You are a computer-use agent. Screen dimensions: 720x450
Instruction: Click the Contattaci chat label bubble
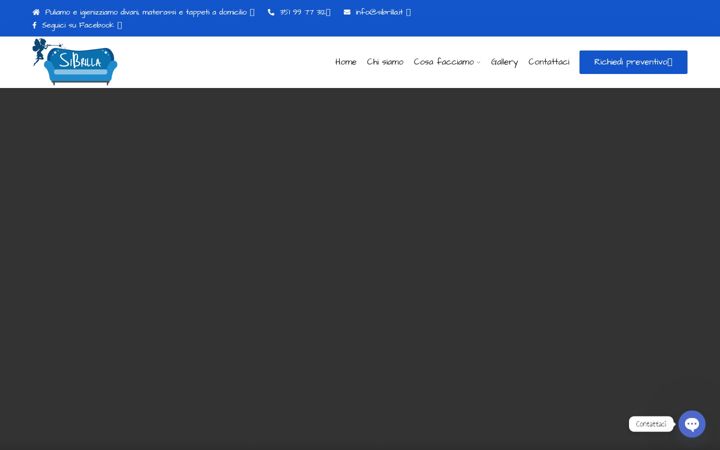651,424
